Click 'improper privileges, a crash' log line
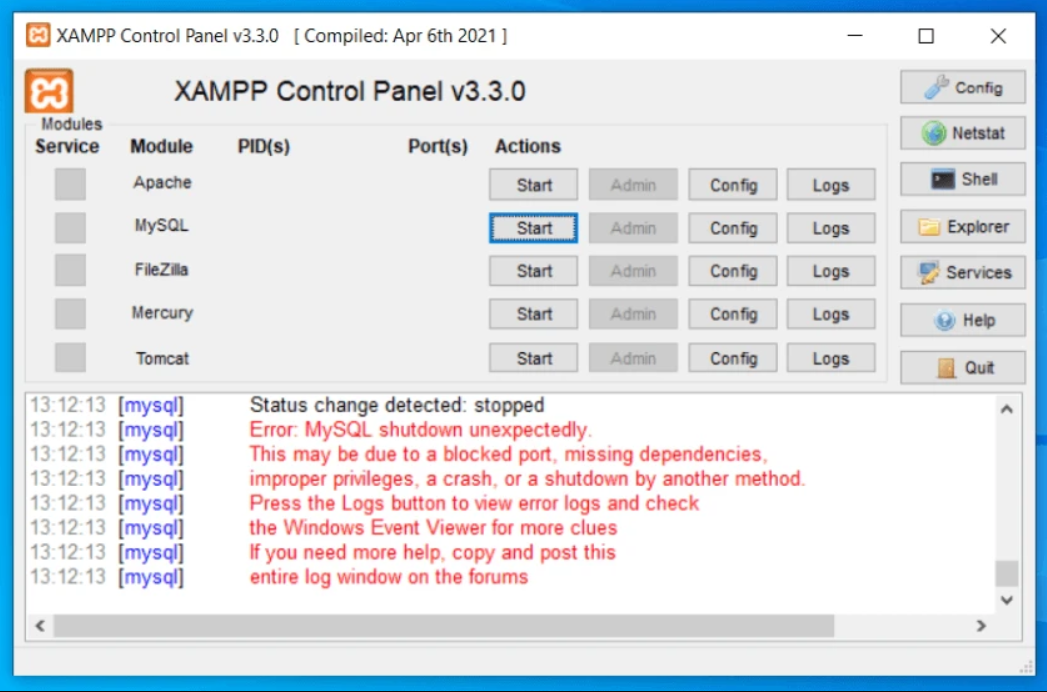The width and height of the screenshot is (1047, 692). click(527, 479)
